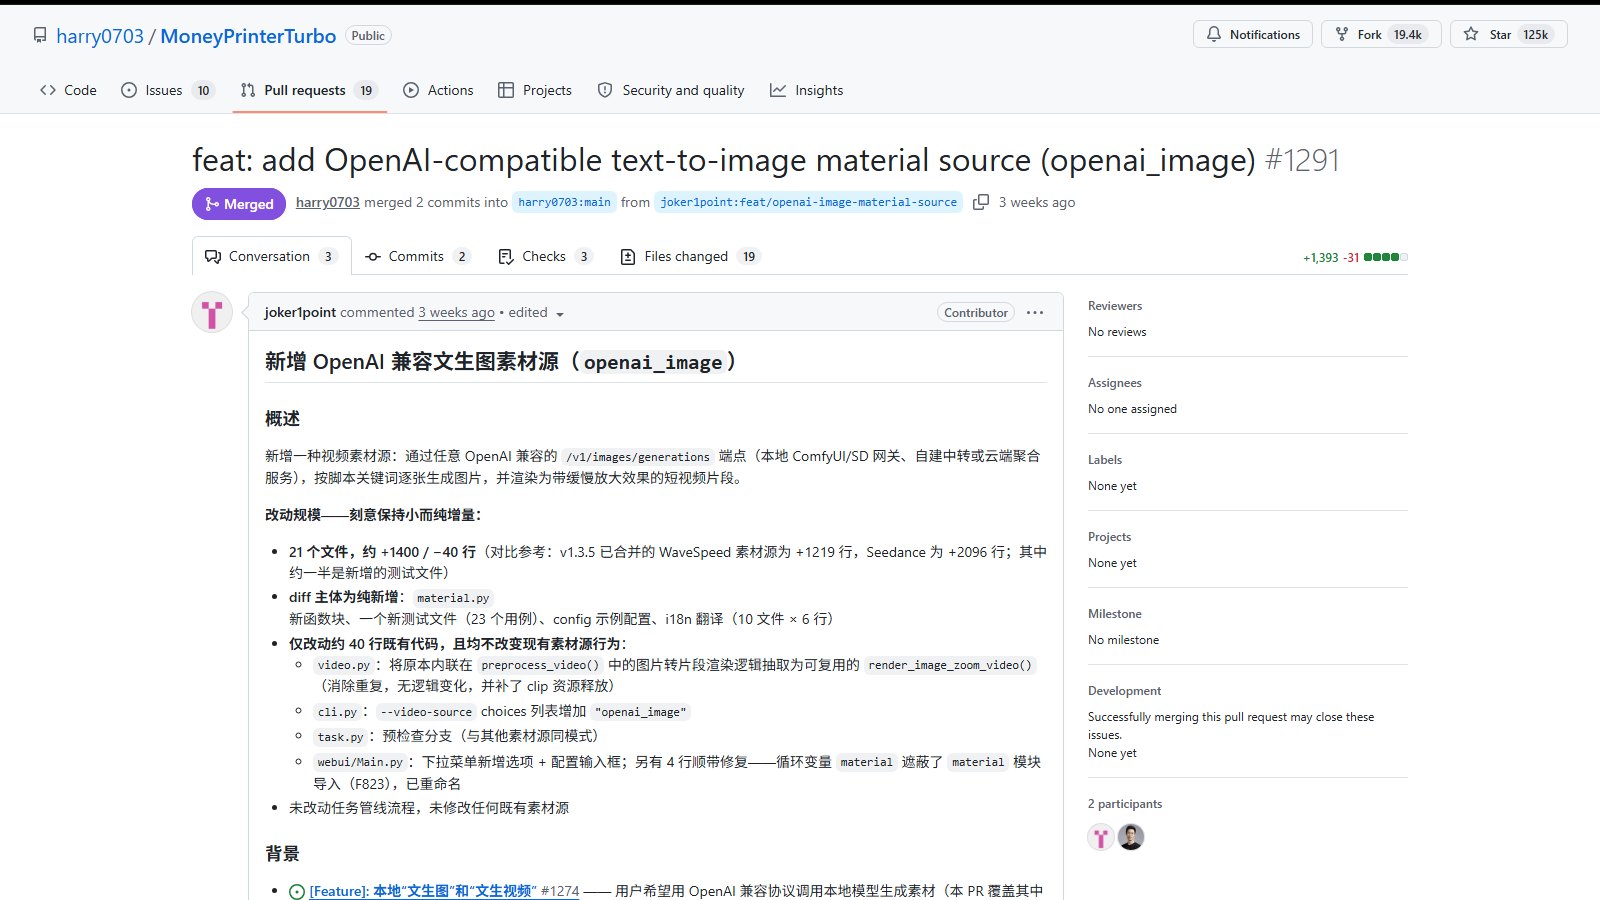Click the Labels sidebar heading
The width and height of the screenshot is (1600, 900).
tap(1105, 460)
